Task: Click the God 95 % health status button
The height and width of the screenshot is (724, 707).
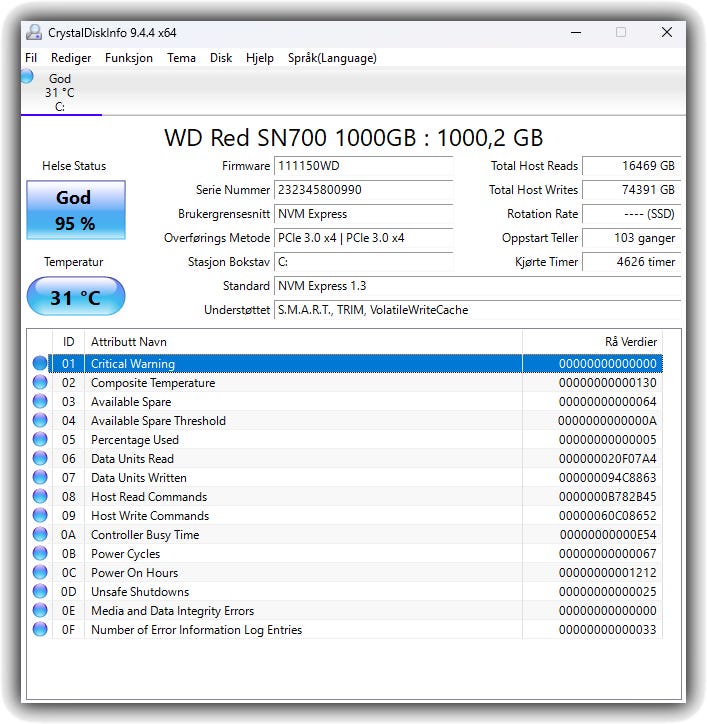Action: pyautogui.click(x=76, y=210)
